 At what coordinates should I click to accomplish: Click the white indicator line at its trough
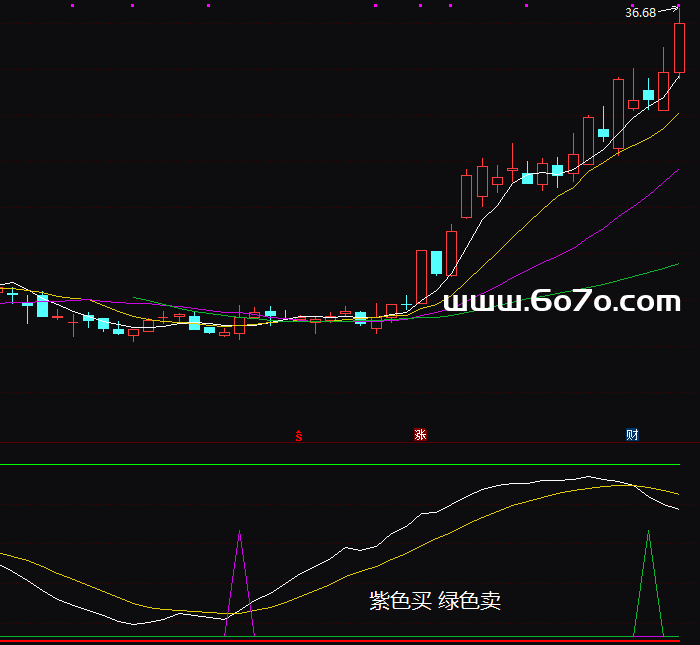[135, 624]
